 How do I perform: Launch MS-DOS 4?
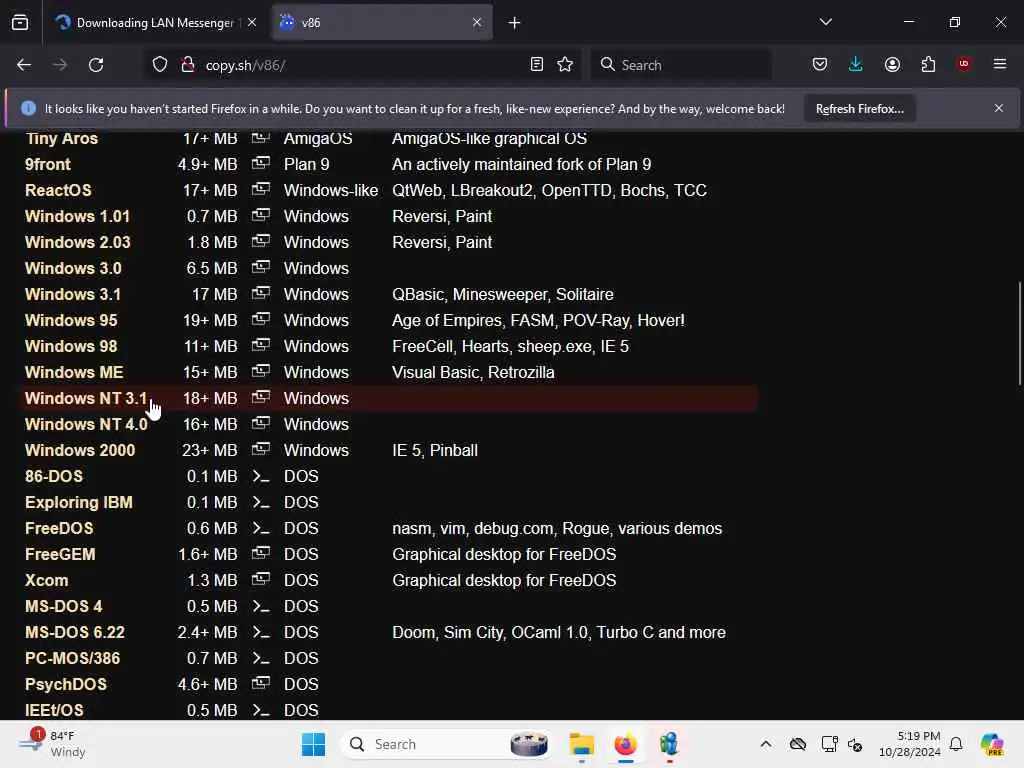[63, 607]
